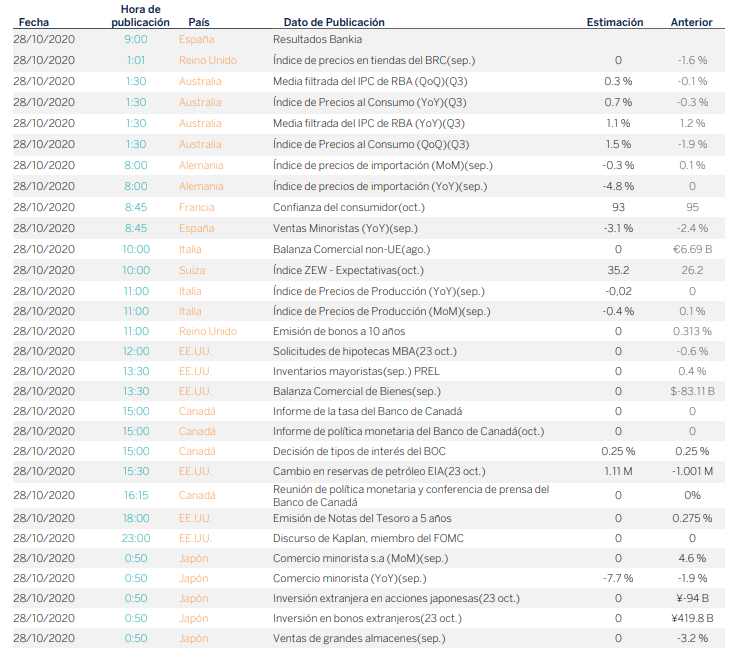Image resolution: width=738 pixels, height=656 pixels.
Task: Select the Francia country label
Action: tap(196, 207)
